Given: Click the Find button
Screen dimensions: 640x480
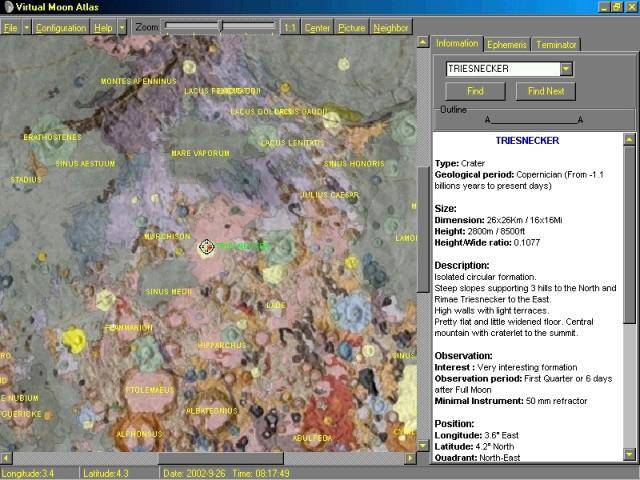Looking at the screenshot, I should click(x=475, y=91).
